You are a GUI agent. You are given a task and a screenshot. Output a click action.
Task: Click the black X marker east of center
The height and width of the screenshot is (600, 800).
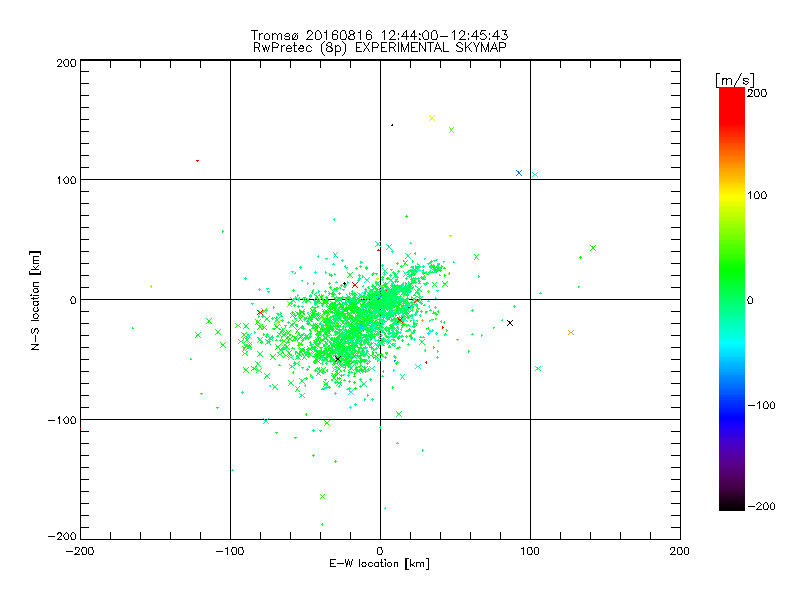510,323
